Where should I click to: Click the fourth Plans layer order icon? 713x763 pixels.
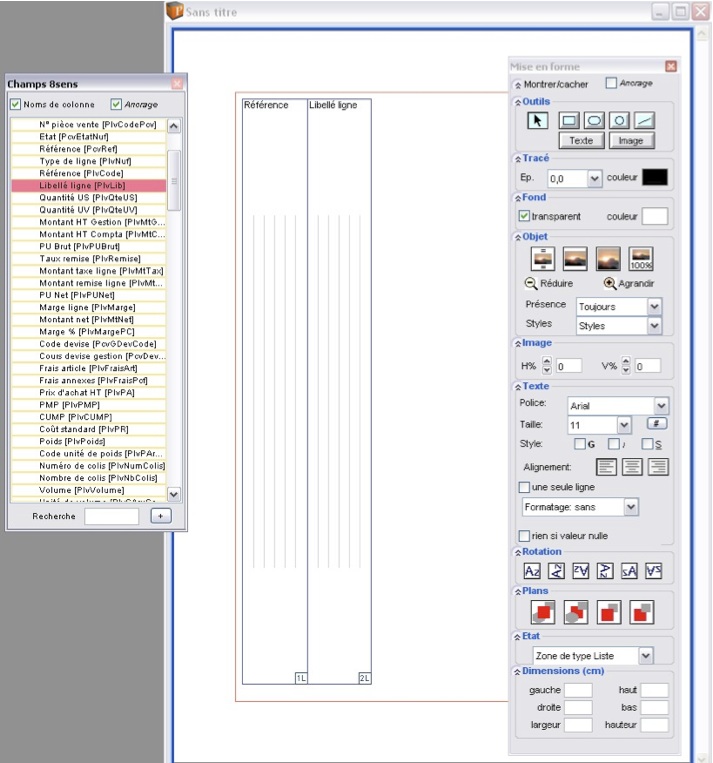641,612
